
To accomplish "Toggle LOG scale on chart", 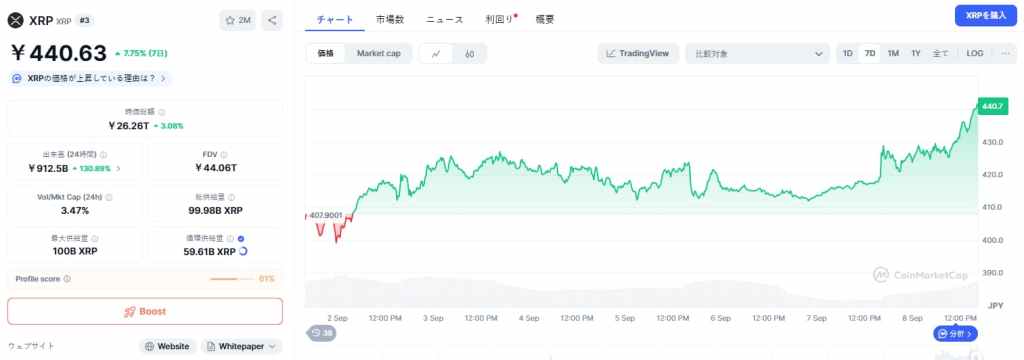I will point(975,54).
